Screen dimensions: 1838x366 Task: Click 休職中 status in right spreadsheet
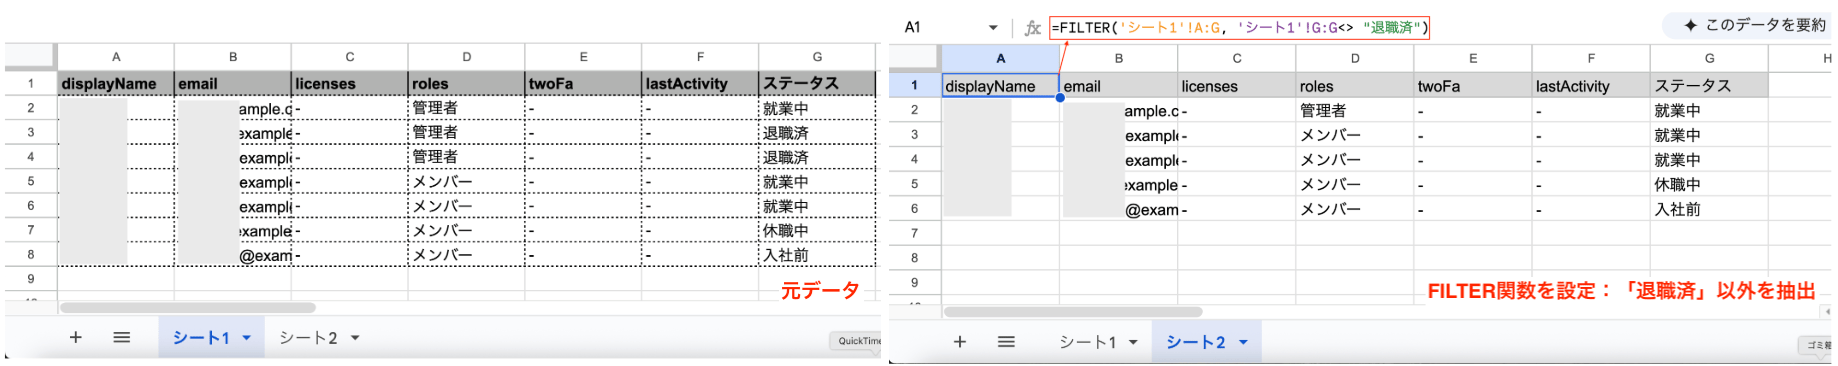coord(1709,185)
